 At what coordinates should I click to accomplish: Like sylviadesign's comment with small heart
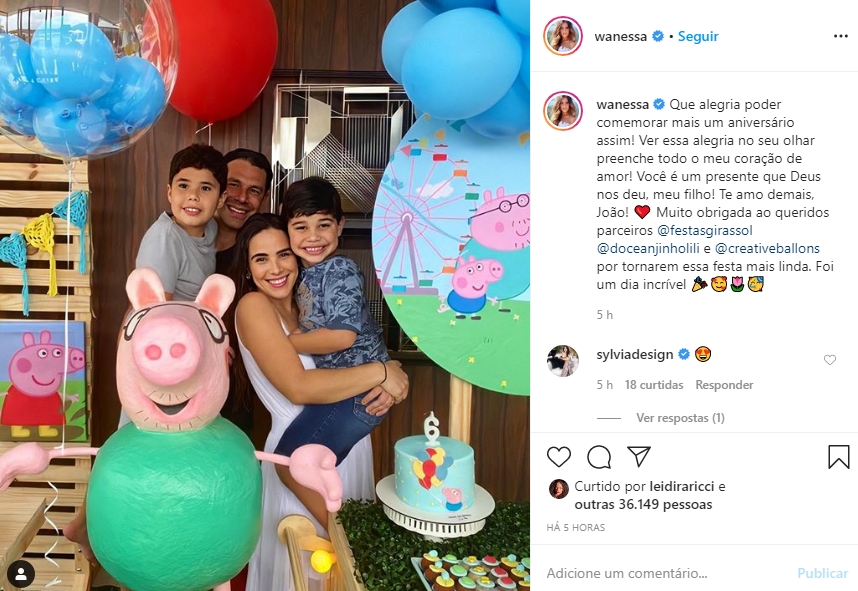[x=830, y=360]
